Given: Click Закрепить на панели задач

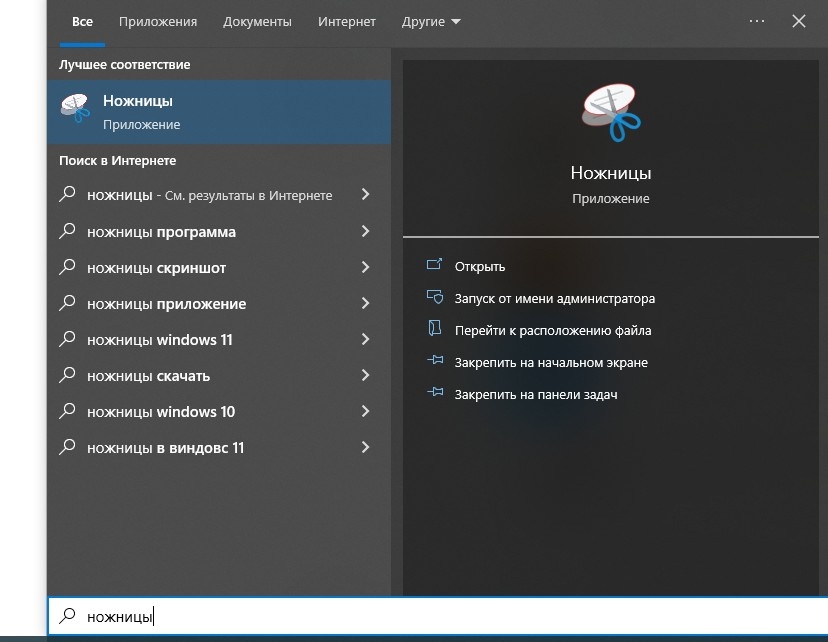Looking at the screenshot, I should tap(536, 394).
